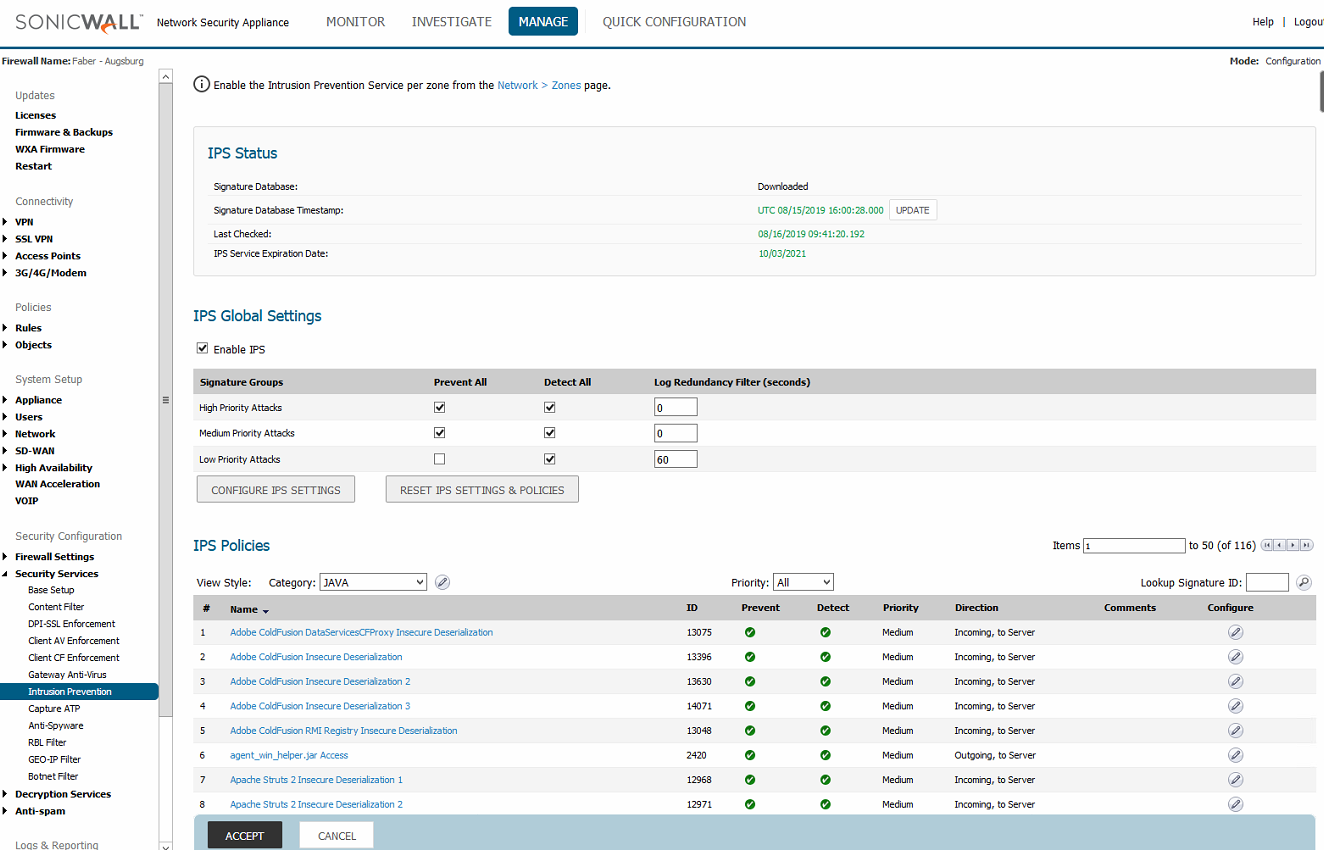Click the Lookup Signature ID input field
Viewport: 1324px width, 850px height.
pos(1267,582)
